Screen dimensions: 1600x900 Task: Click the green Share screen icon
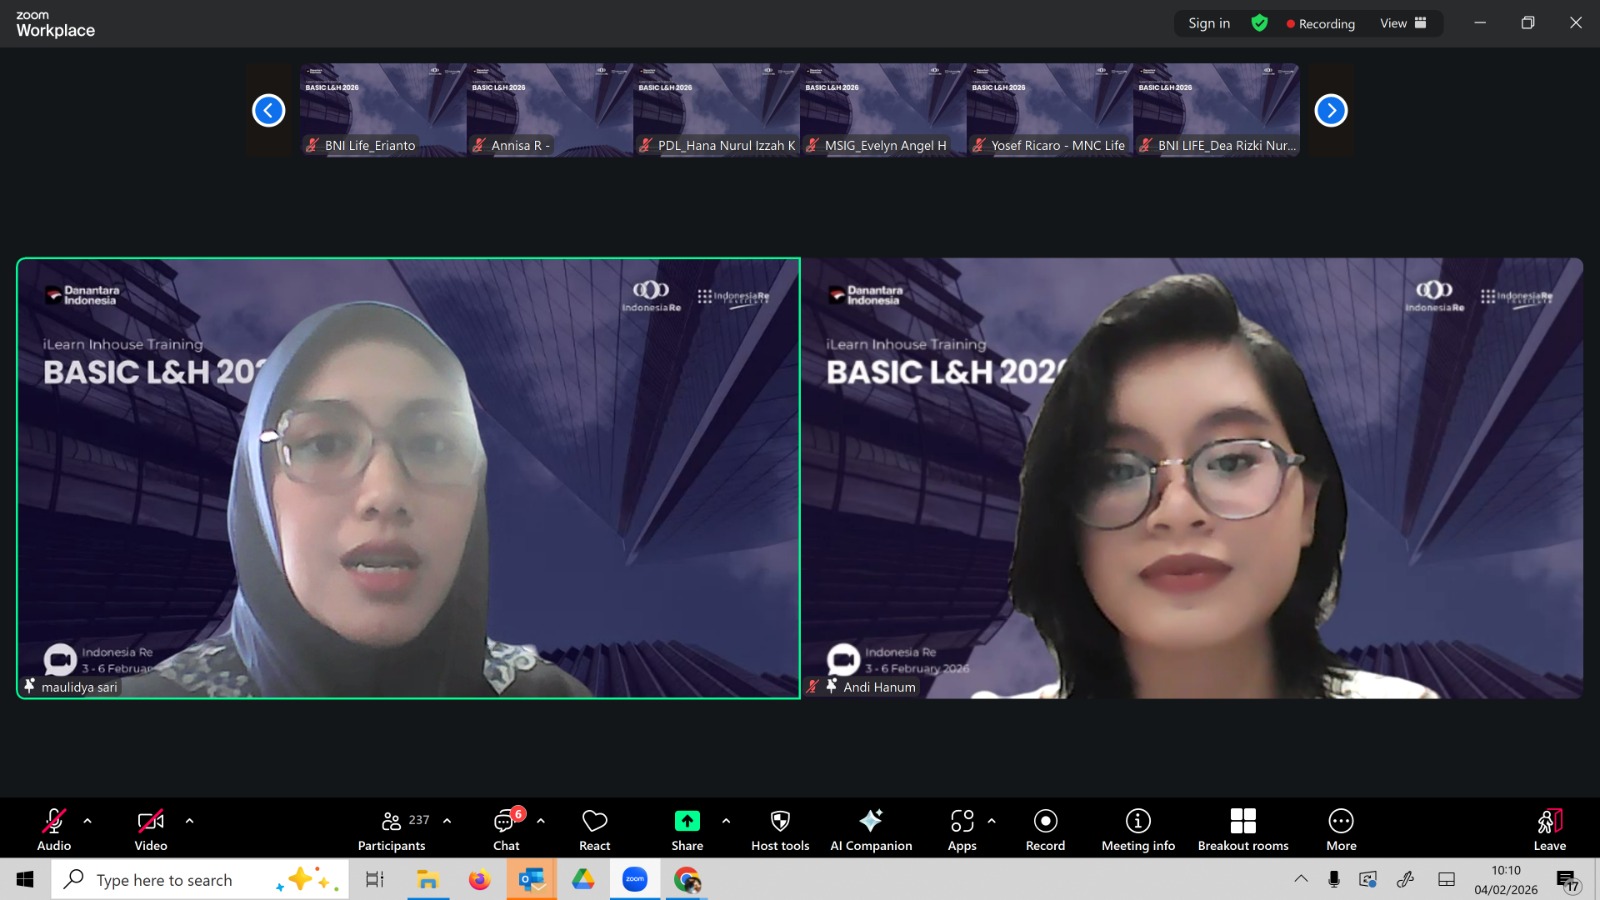click(687, 821)
